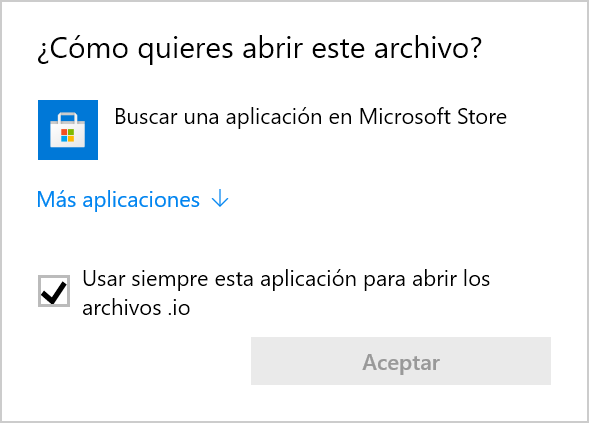Toggle always use this app via its label
The width and height of the screenshot is (589, 423).
click(x=286, y=293)
